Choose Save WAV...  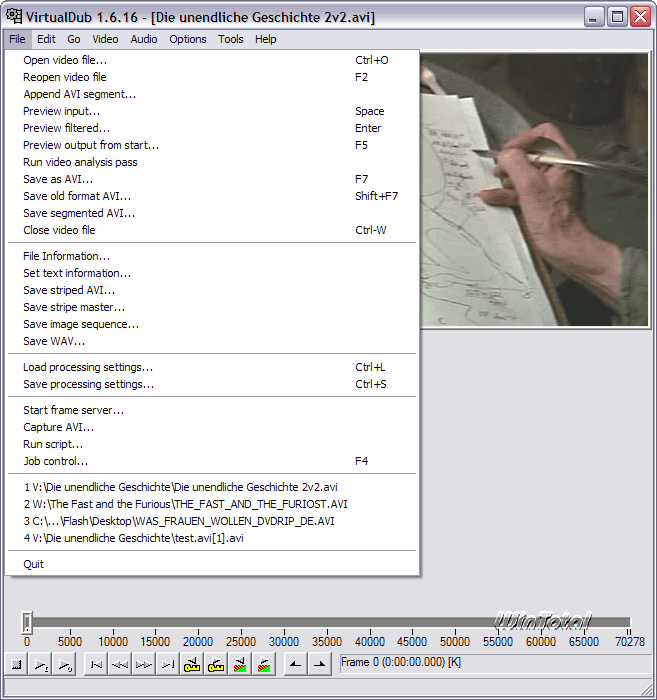[212, 341]
